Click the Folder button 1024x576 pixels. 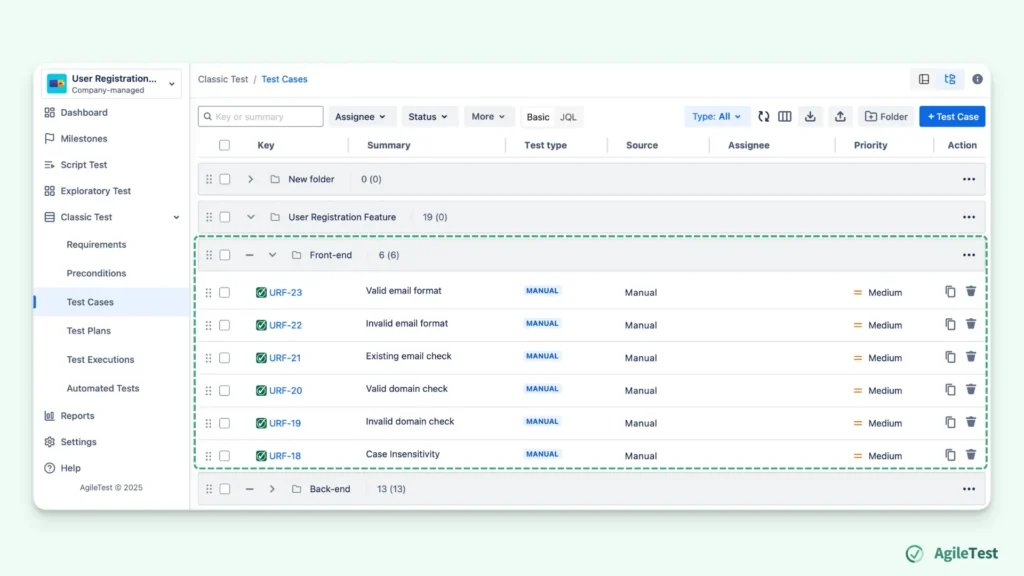pos(886,117)
